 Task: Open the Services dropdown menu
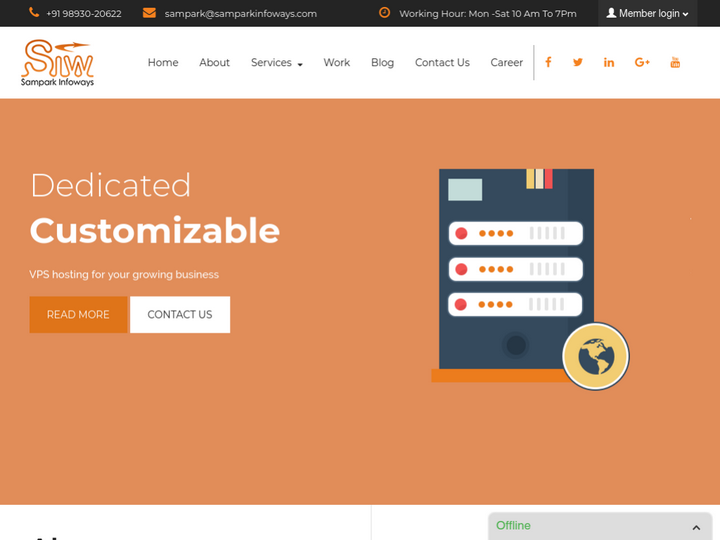point(276,62)
